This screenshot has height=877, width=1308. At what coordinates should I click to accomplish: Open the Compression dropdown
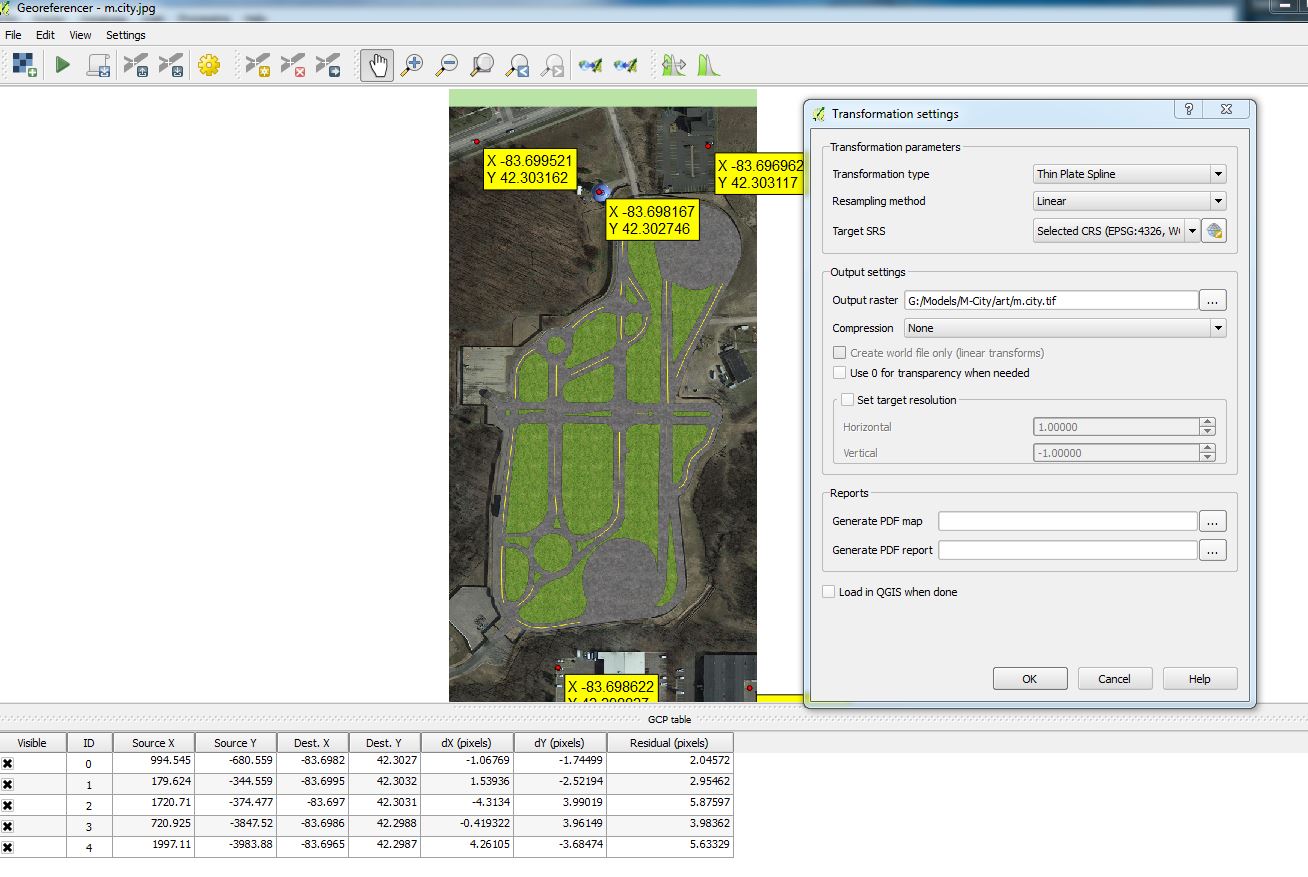point(1064,328)
